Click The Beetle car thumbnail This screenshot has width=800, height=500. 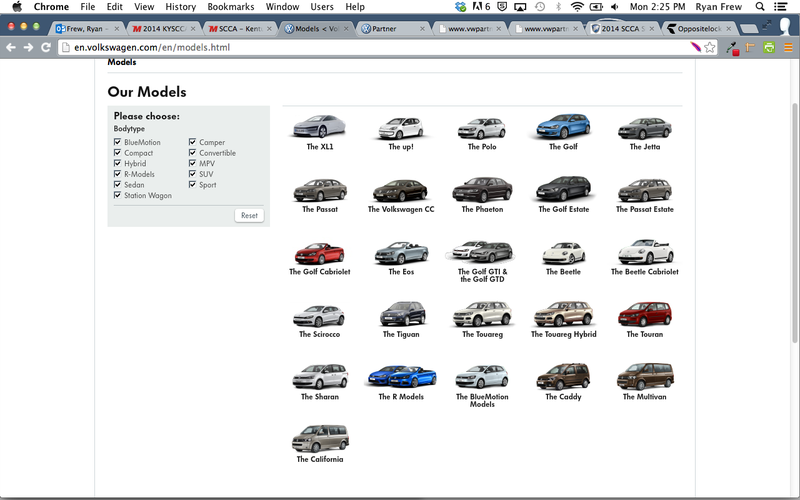563,253
